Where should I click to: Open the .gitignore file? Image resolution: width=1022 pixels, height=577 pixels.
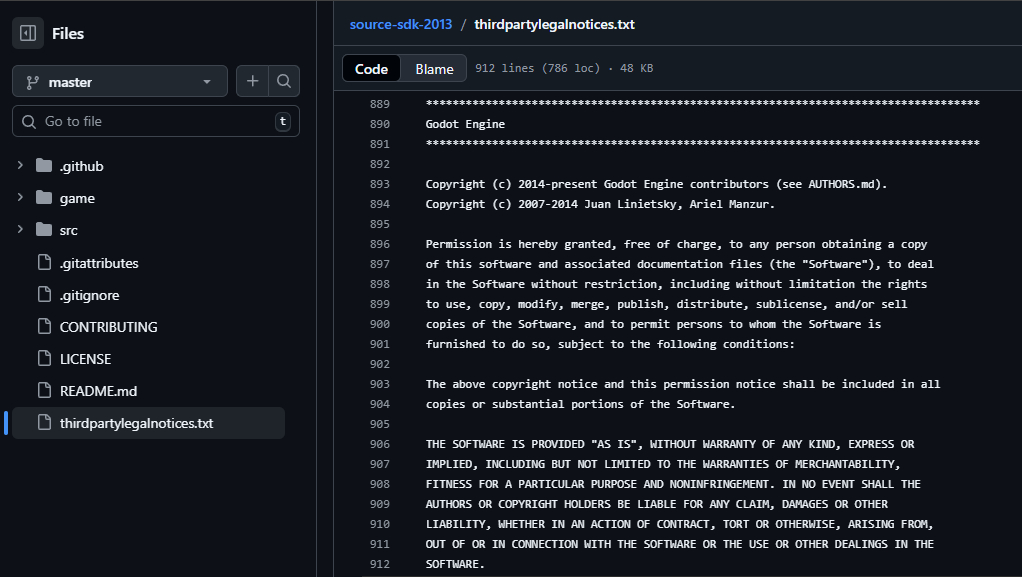(91, 295)
